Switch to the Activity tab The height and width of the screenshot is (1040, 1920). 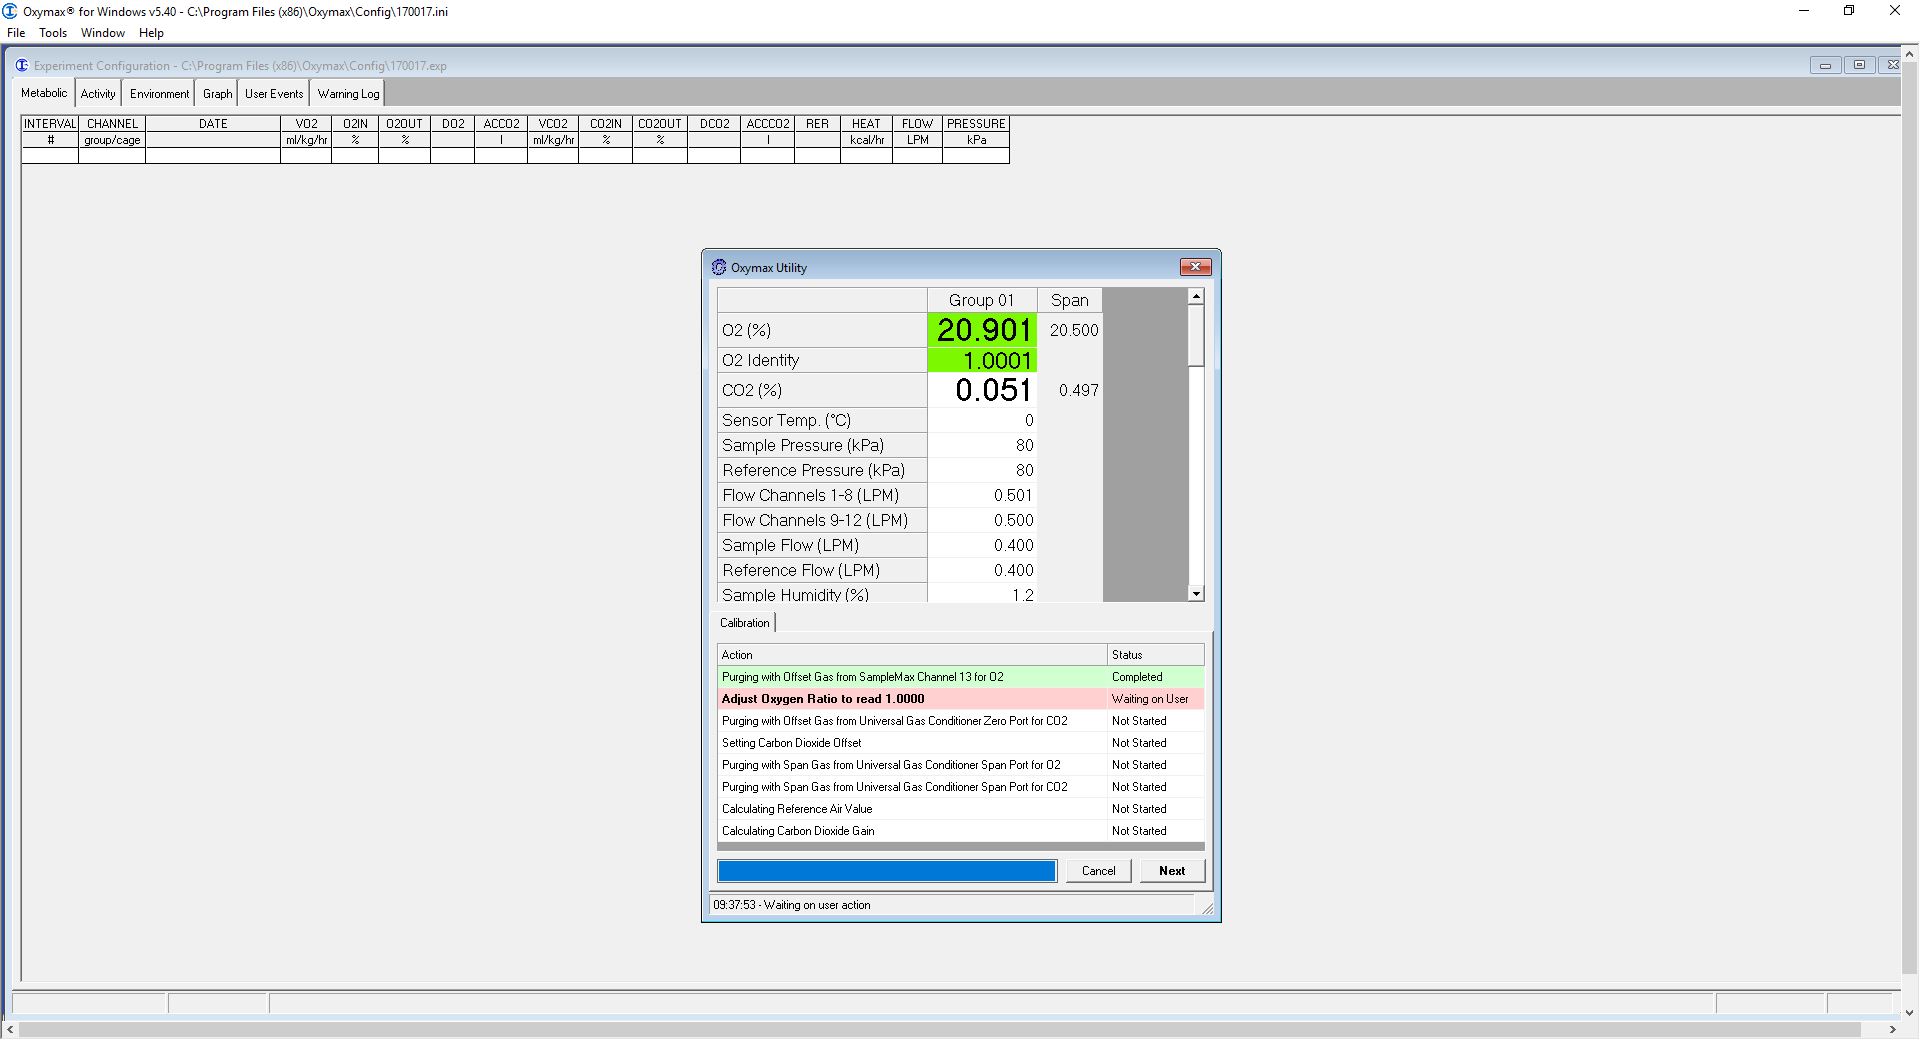(x=98, y=94)
